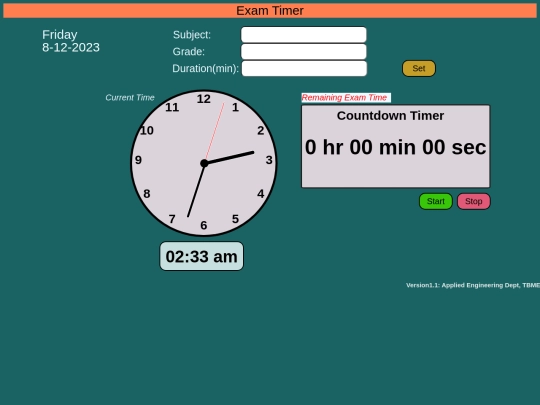
Task: Click the number 3 on the clock face
Action: pyautogui.click(x=269, y=160)
